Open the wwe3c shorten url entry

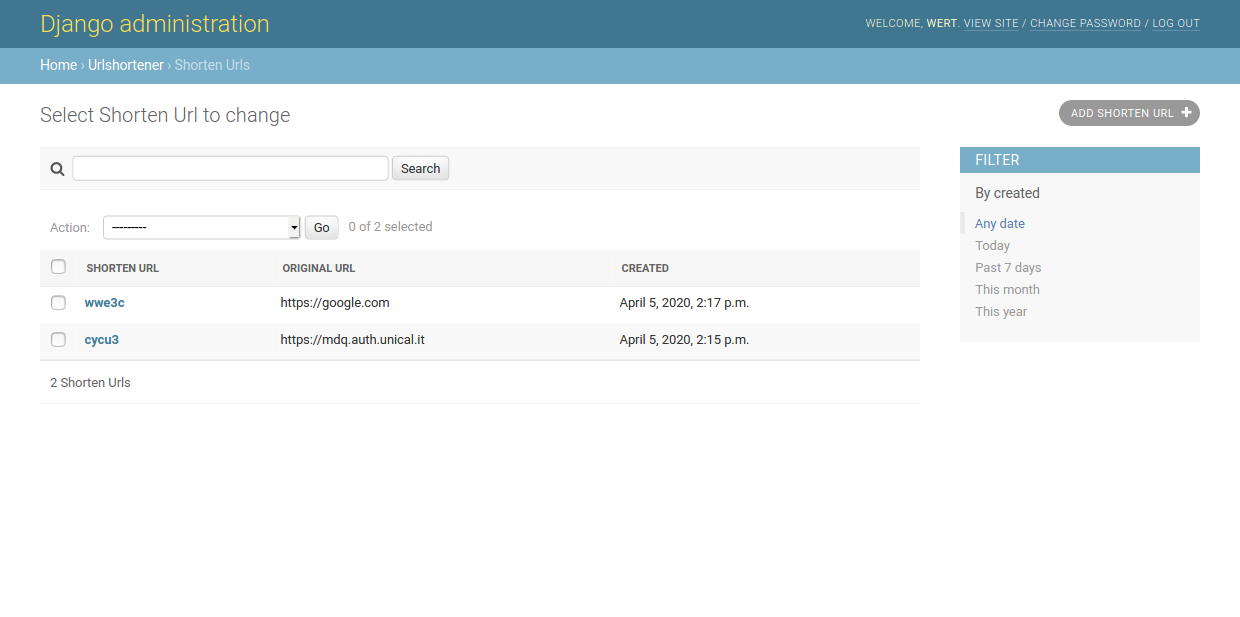tap(104, 302)
